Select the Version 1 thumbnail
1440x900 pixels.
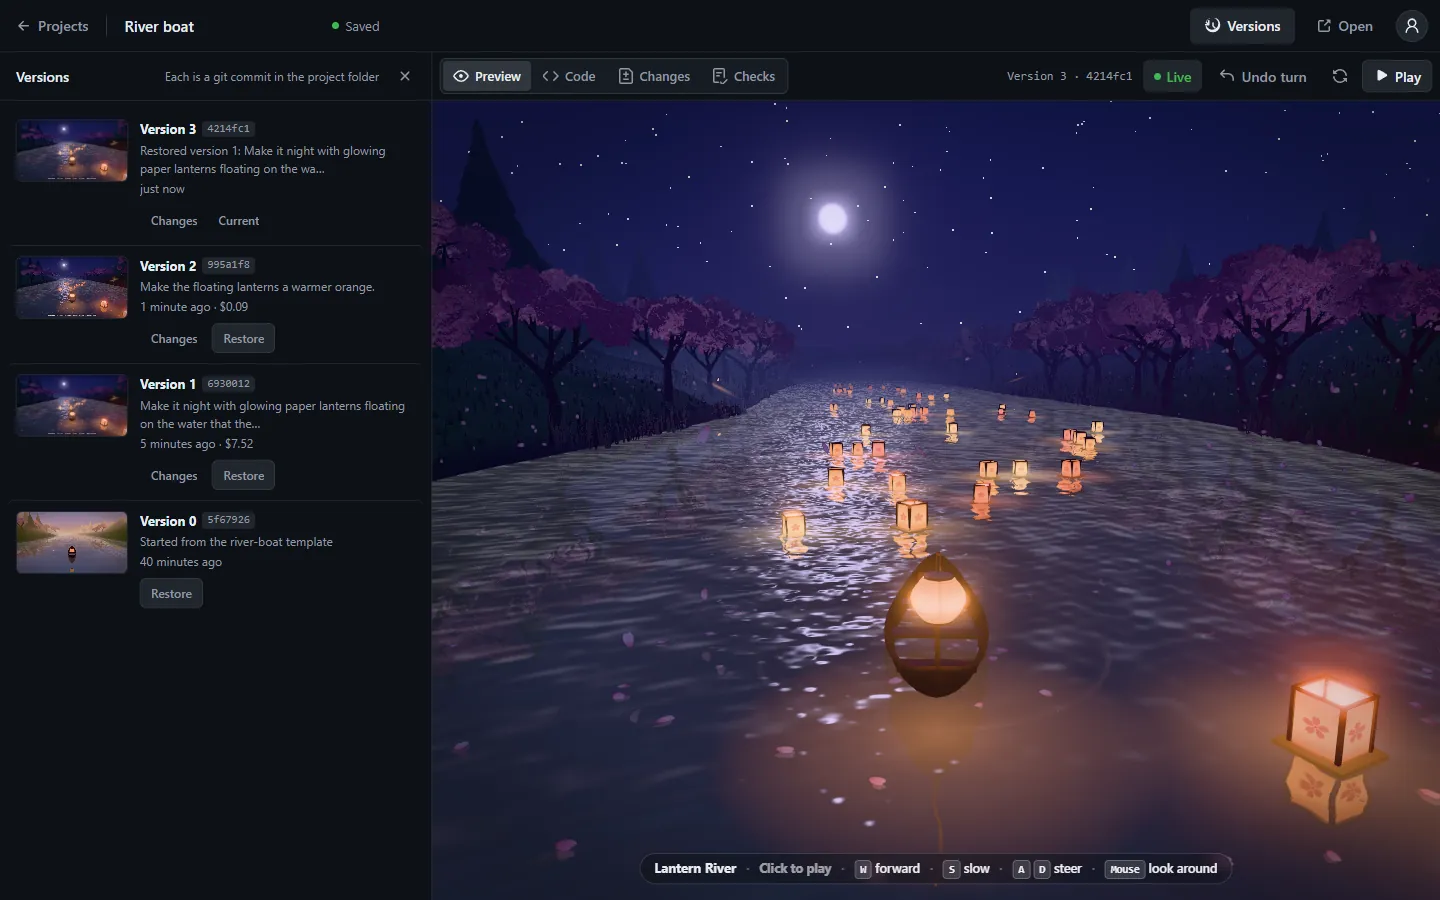pyautogui.click(x=72, y=405)
